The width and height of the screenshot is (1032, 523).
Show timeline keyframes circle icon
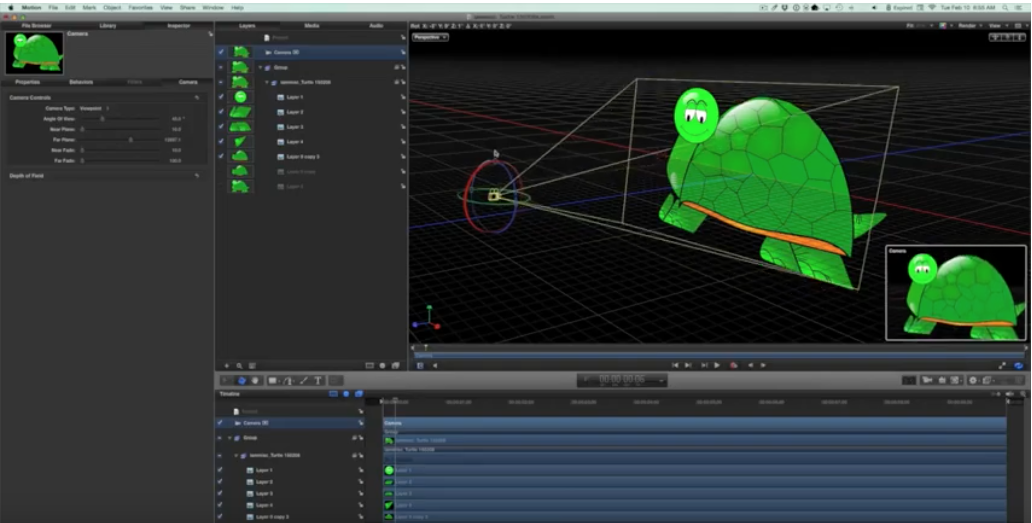tap(346, 393)
